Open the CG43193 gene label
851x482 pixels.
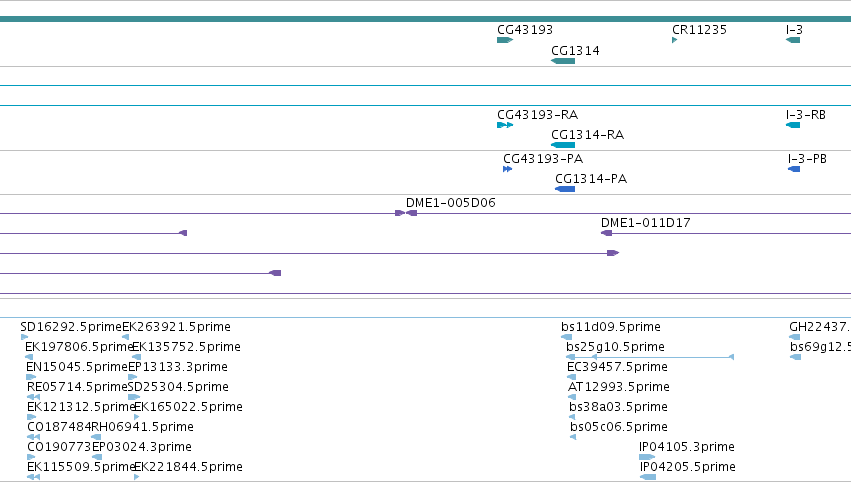point(525,30)
